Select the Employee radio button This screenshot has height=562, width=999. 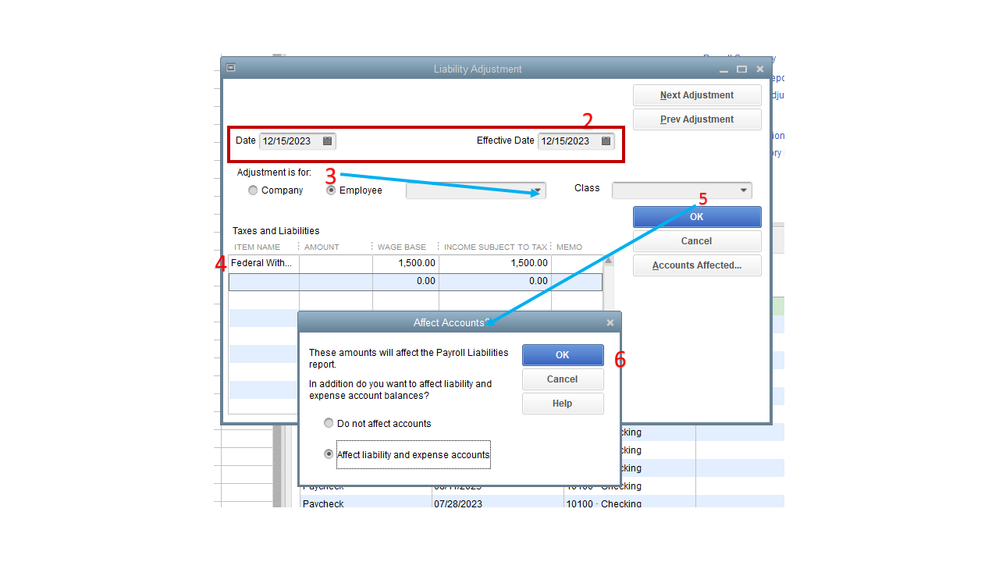tap(331, 191)
